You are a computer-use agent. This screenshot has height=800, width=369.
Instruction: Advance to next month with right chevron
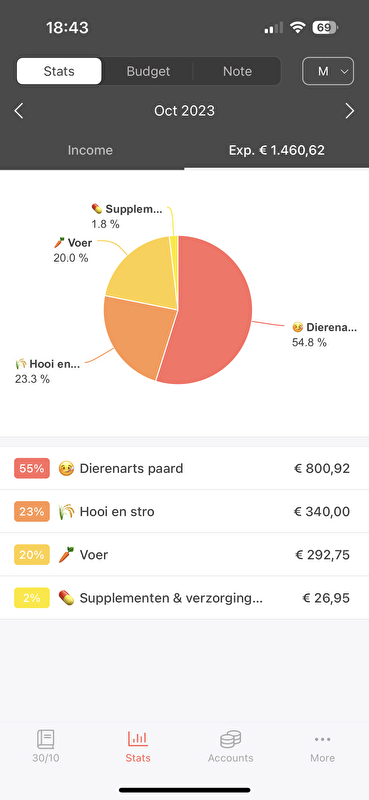point(350,111)
